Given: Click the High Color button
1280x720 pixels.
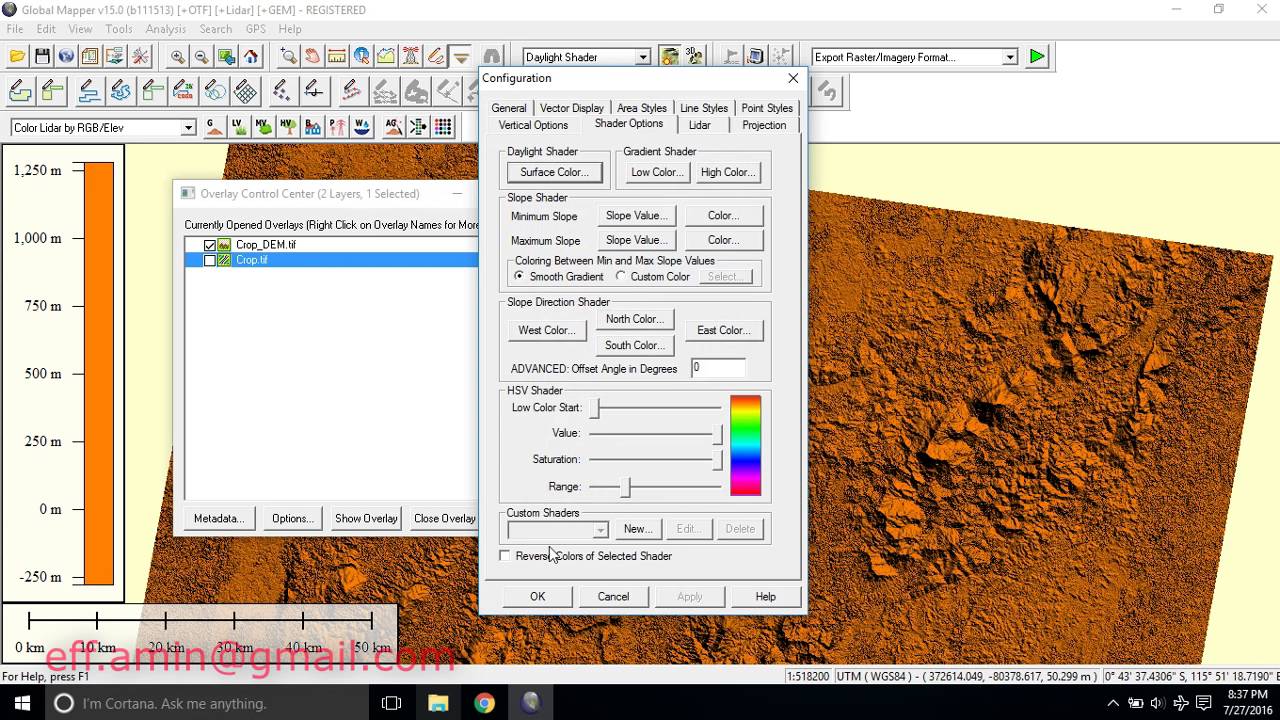Looking at the screenshot, I should click(x=727, y=172).
